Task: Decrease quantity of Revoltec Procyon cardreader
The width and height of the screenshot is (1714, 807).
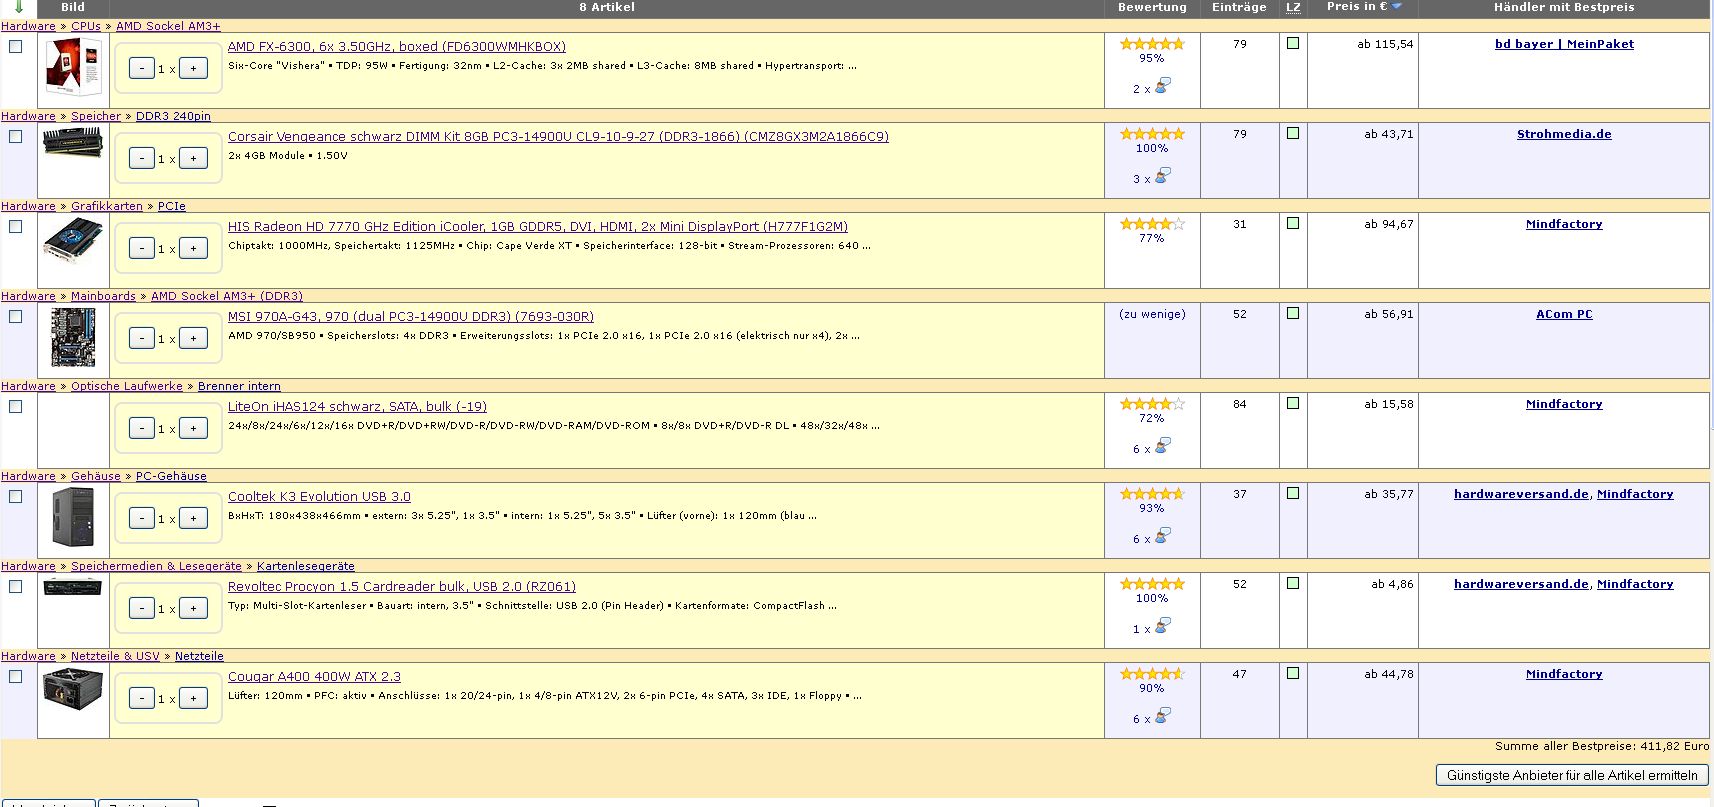Action: pyautogui.click(x=142, y=608)
